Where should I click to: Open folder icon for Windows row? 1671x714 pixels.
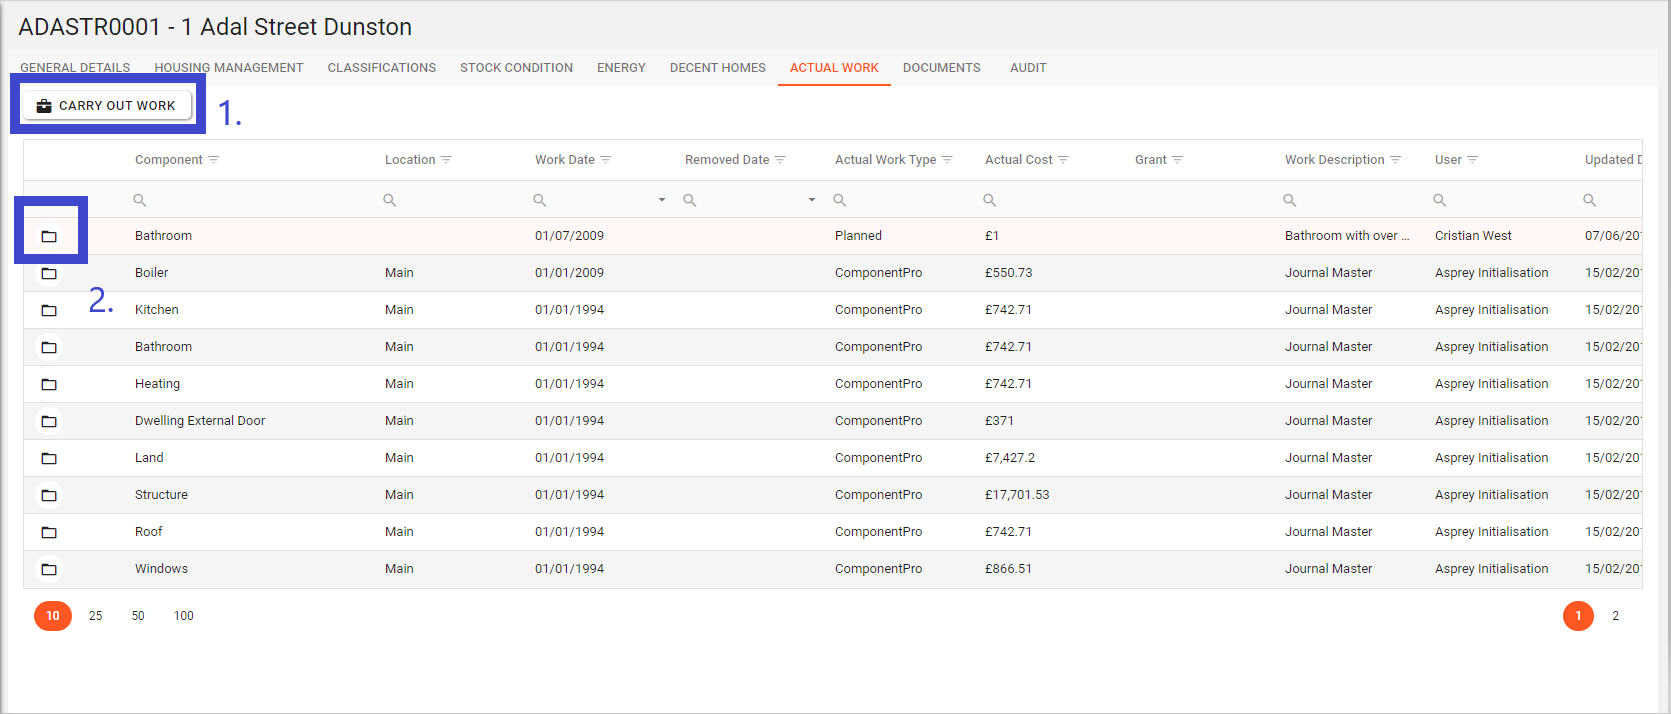click(x=49, y=569)
